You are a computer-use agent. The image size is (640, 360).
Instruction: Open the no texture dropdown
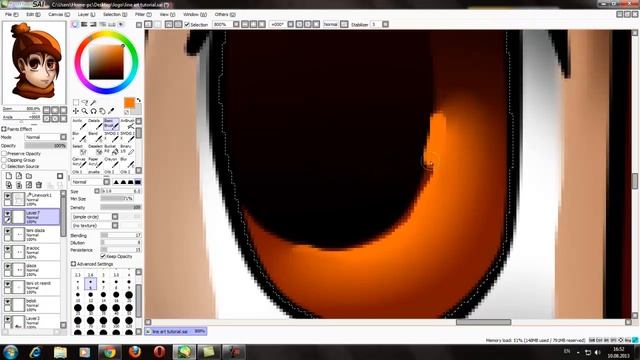tap(115, 225)
